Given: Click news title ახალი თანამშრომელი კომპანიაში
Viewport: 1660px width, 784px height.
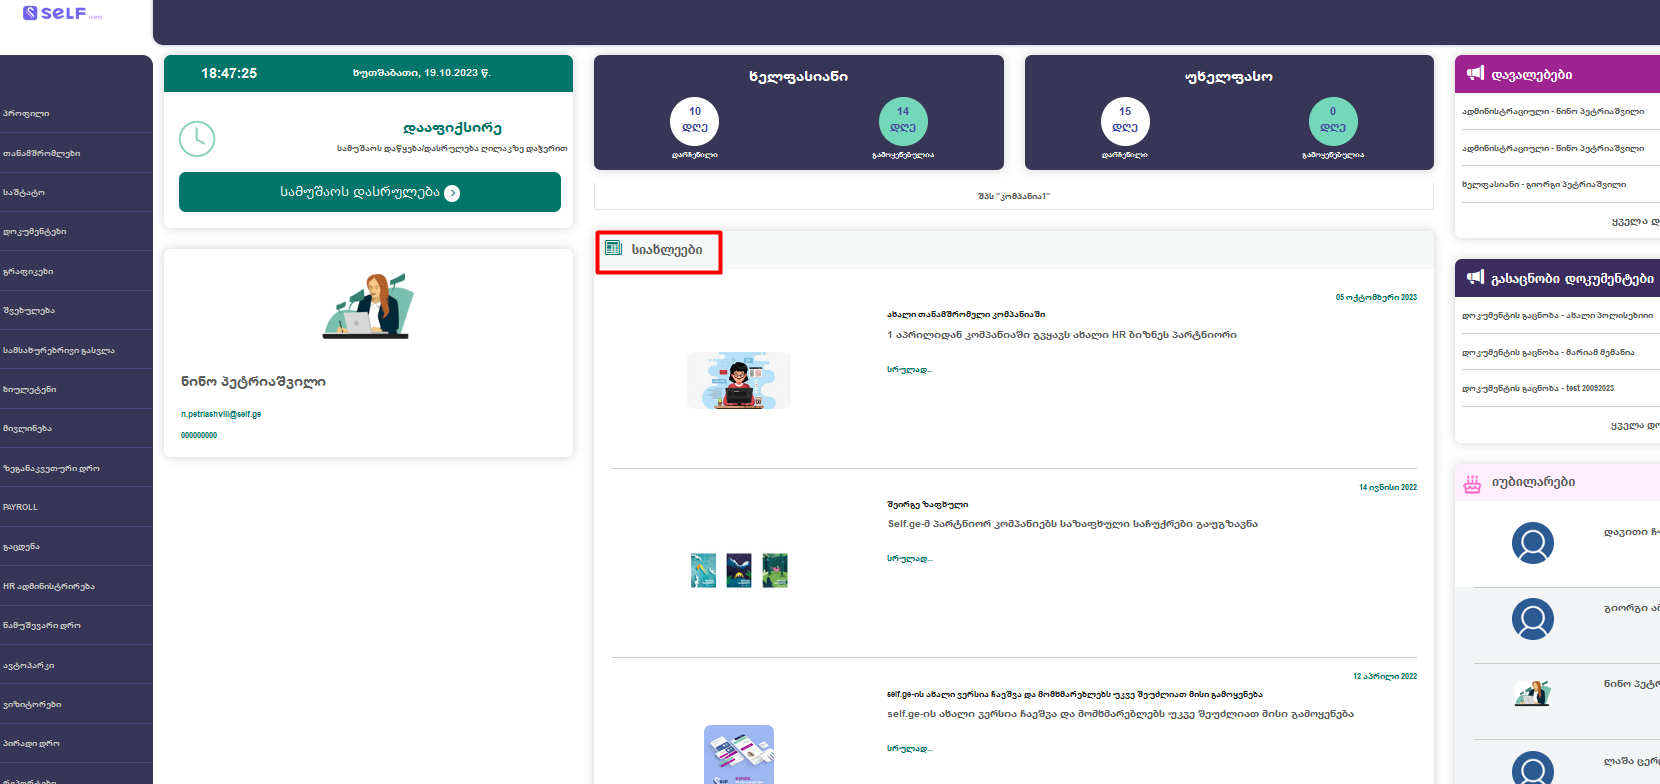Looking at the screenshot, I should 966,314.
